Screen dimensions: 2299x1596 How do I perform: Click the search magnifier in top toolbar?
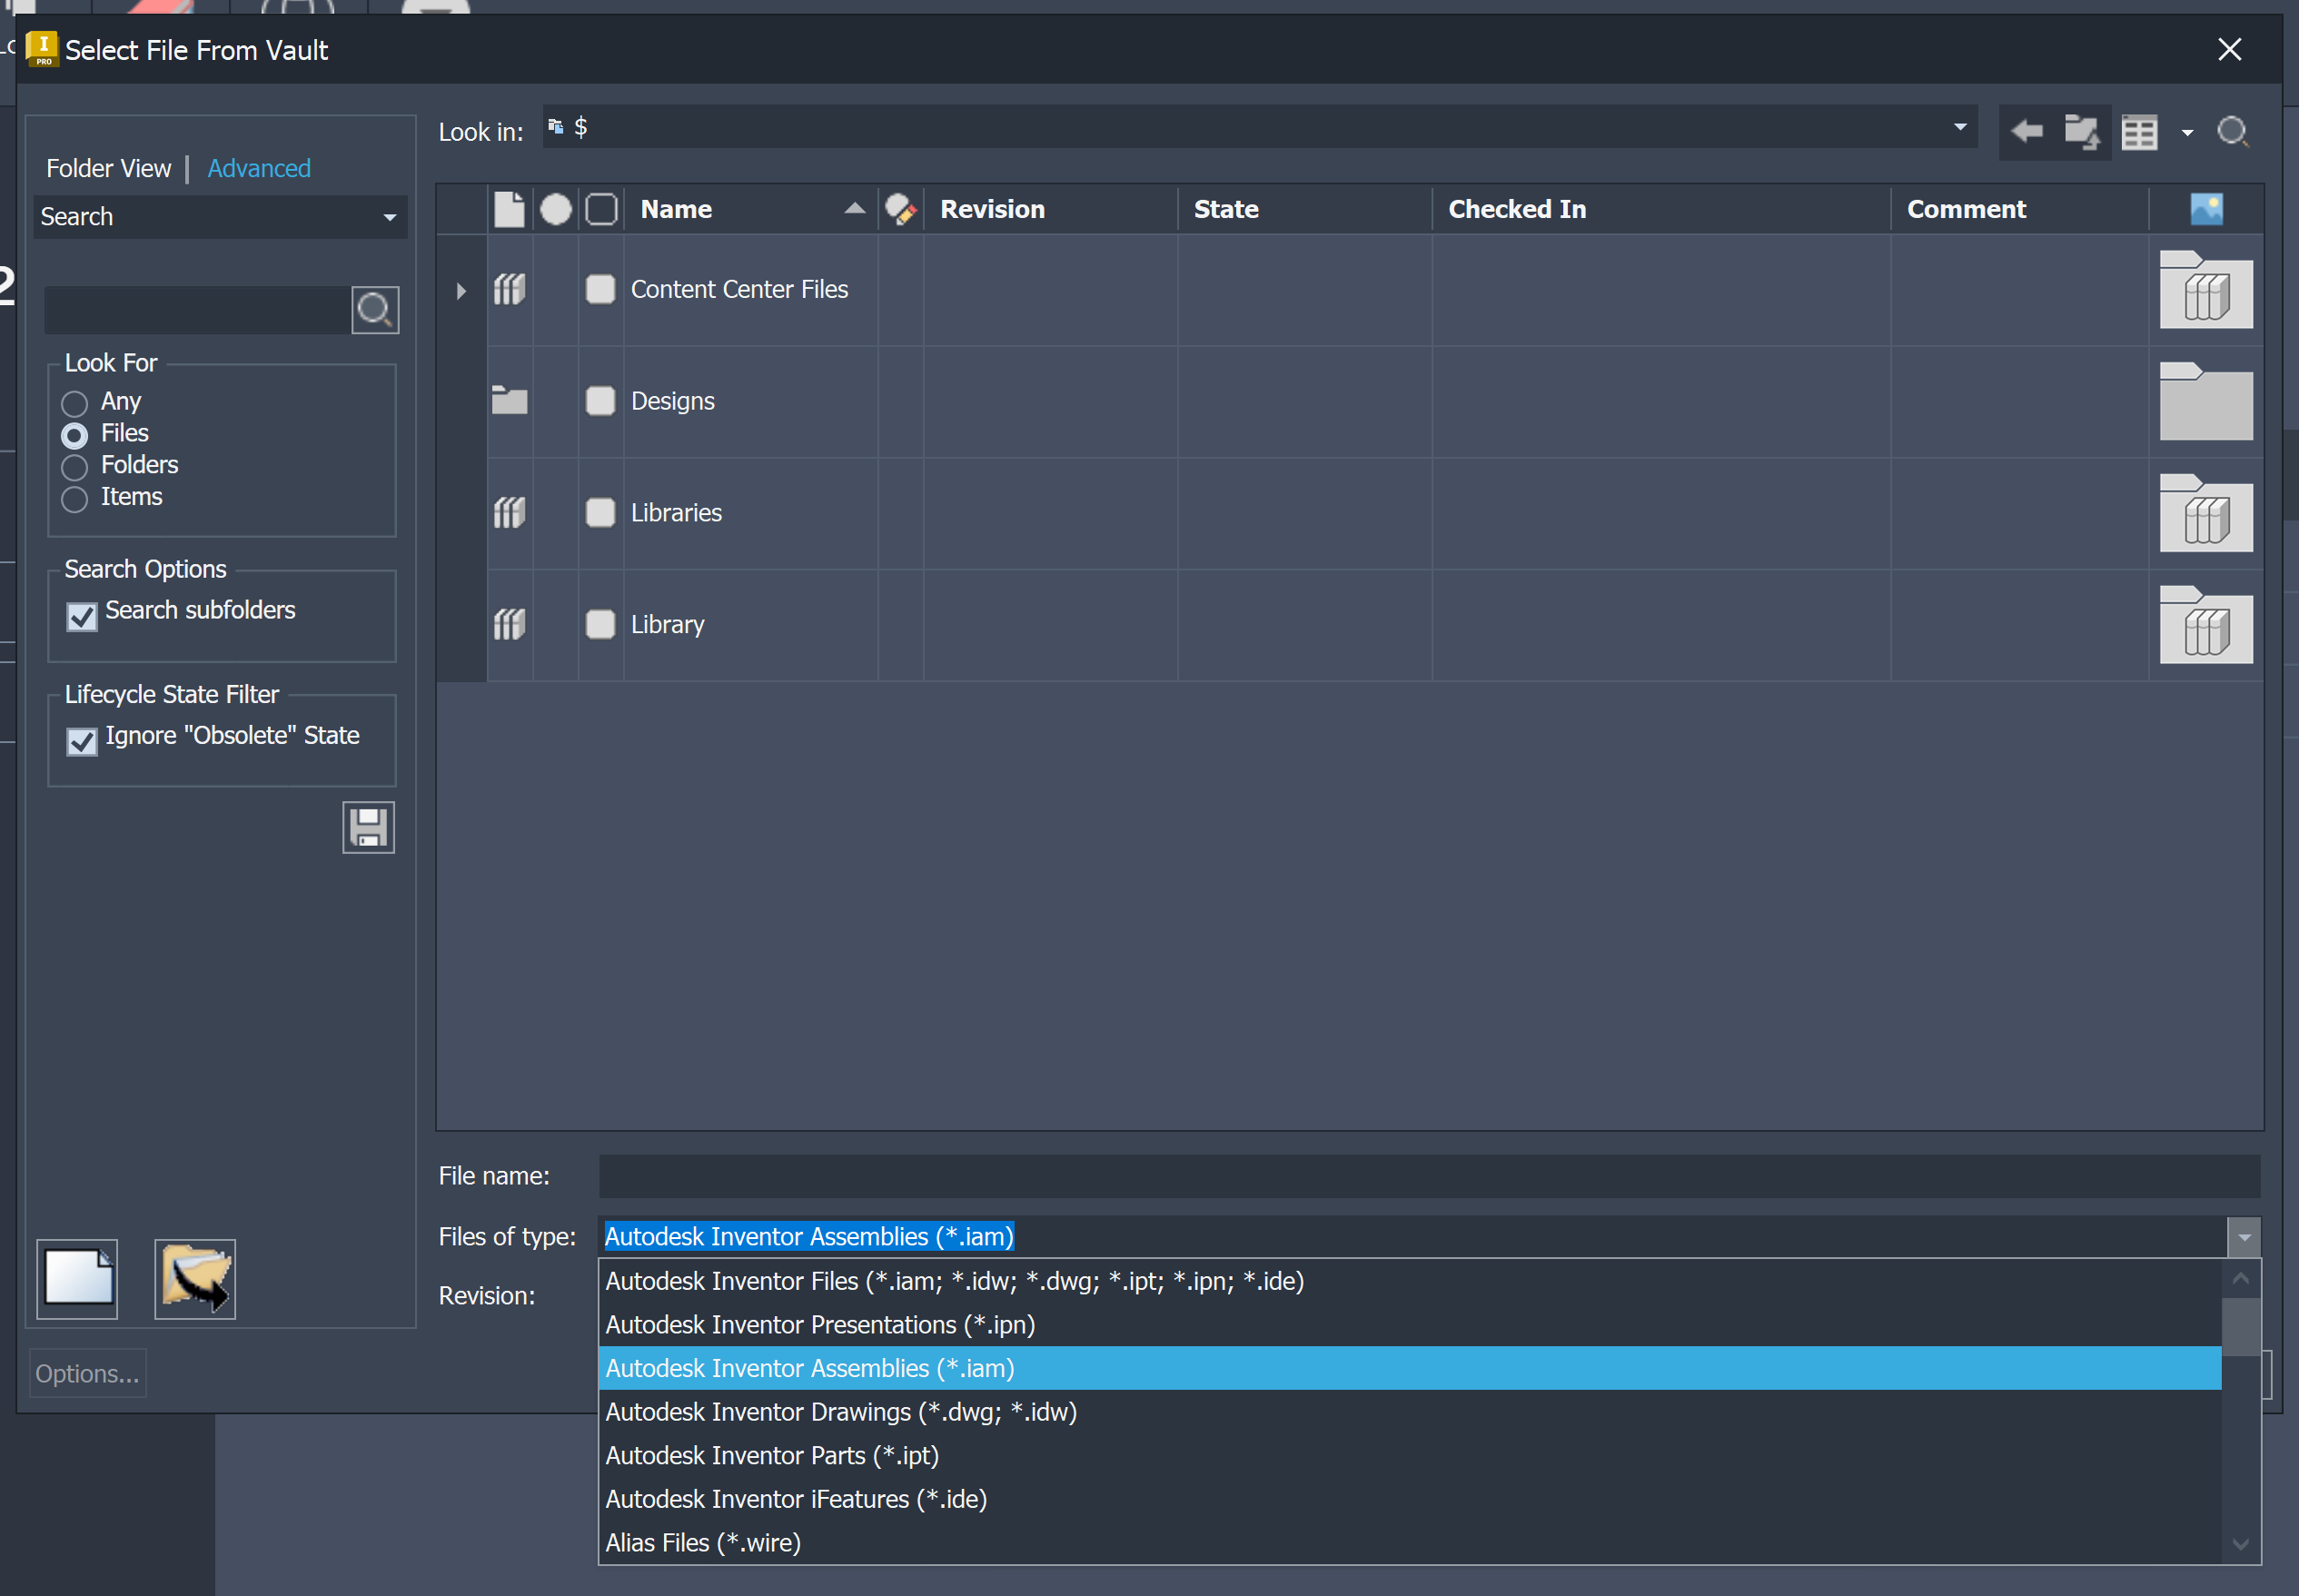2233,131
